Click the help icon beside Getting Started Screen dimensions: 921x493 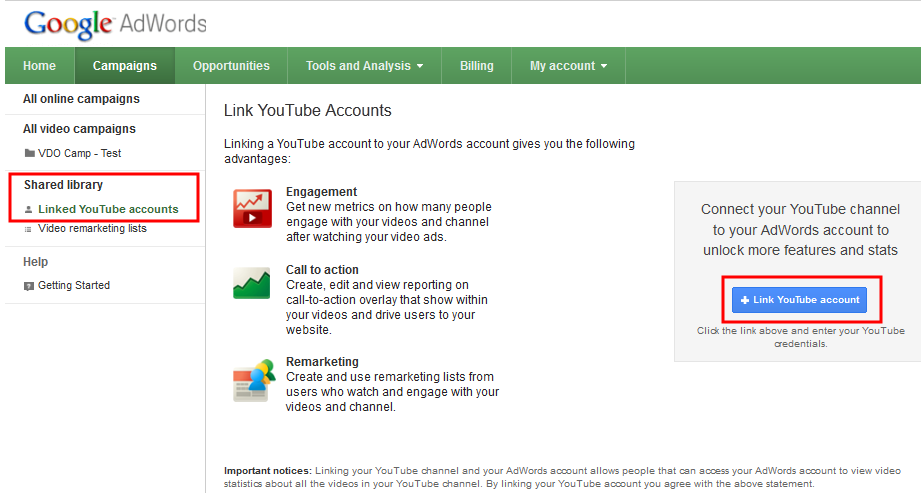pos(29,286)
